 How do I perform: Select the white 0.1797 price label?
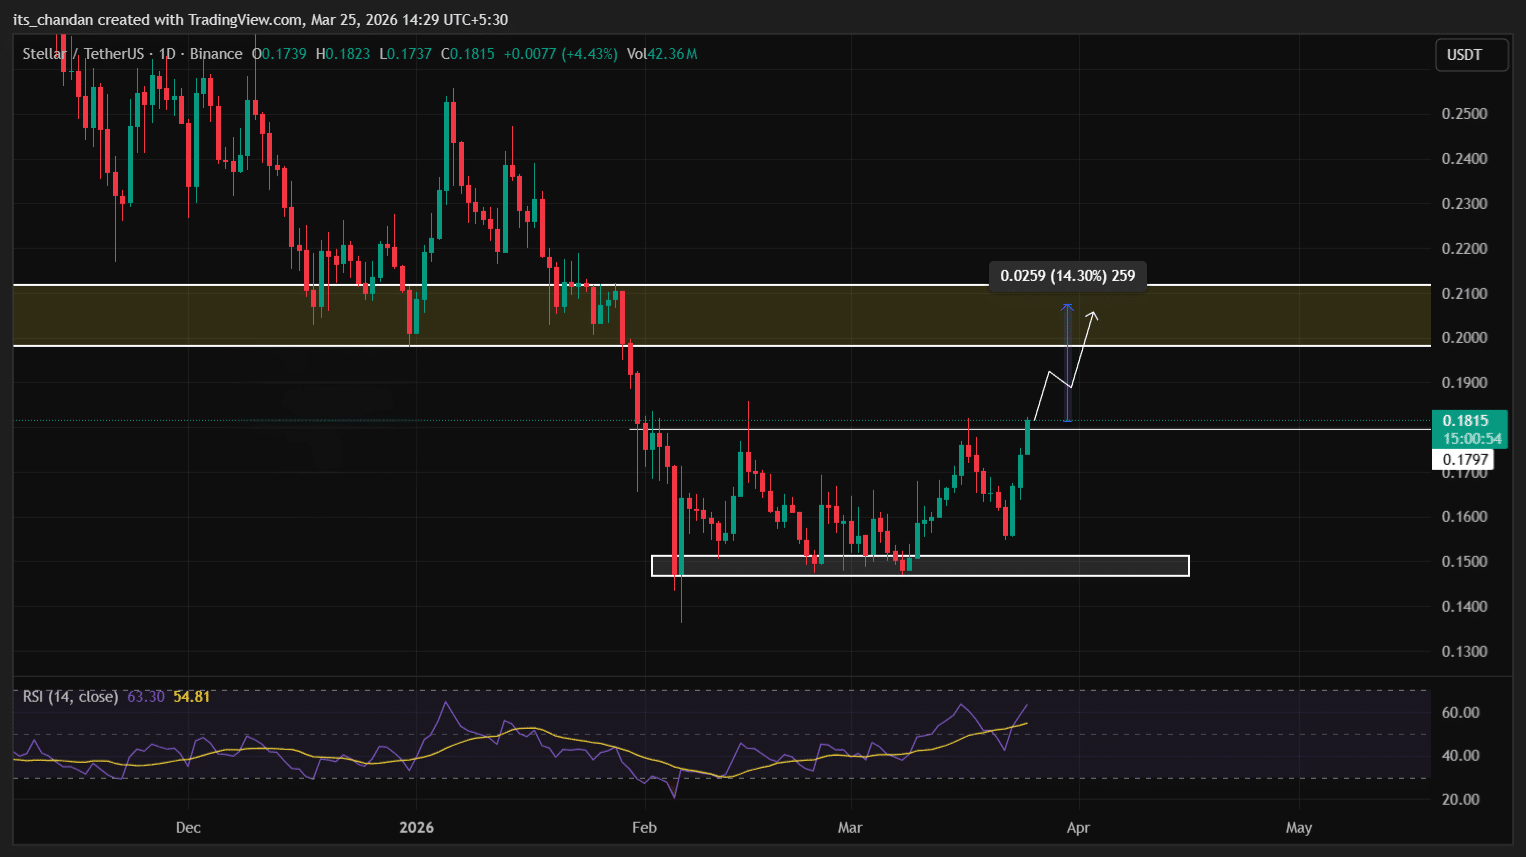[1463, 458]
